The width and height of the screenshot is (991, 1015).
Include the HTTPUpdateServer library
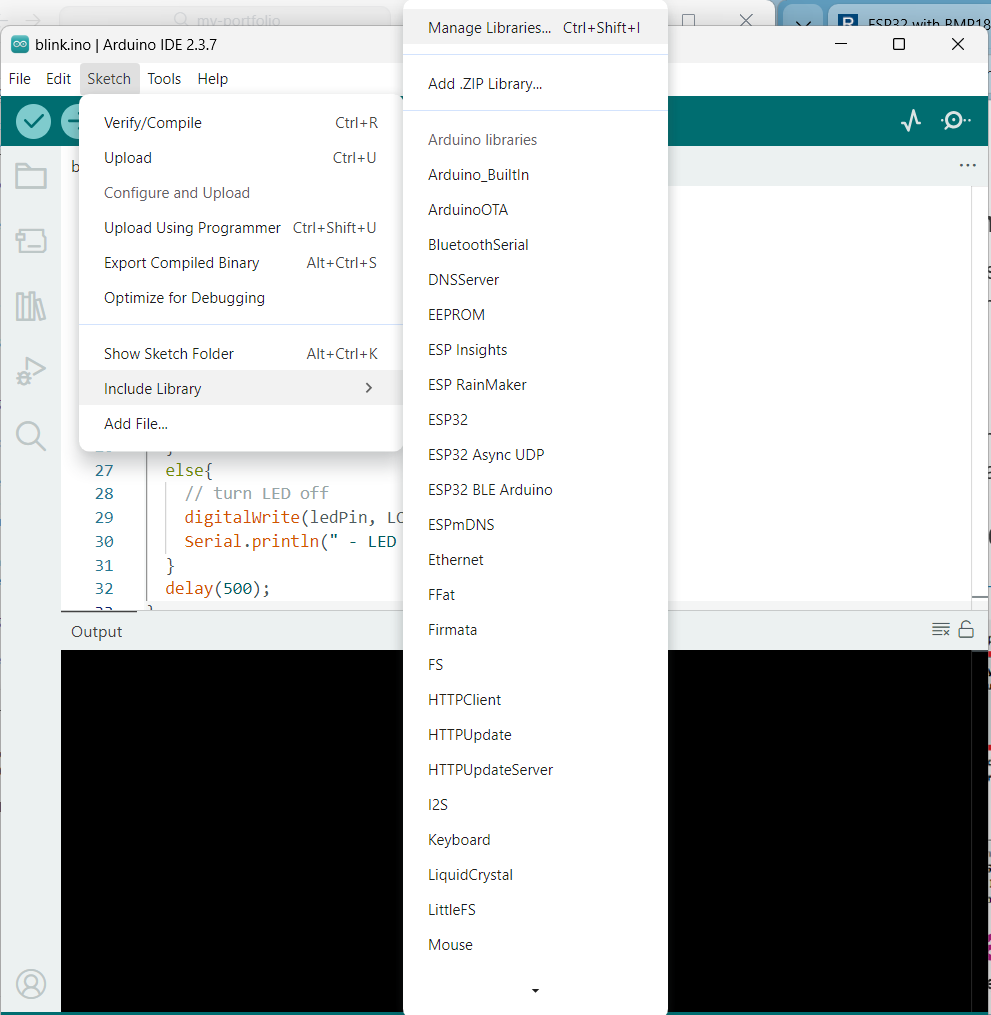click(x=535, y=770)
